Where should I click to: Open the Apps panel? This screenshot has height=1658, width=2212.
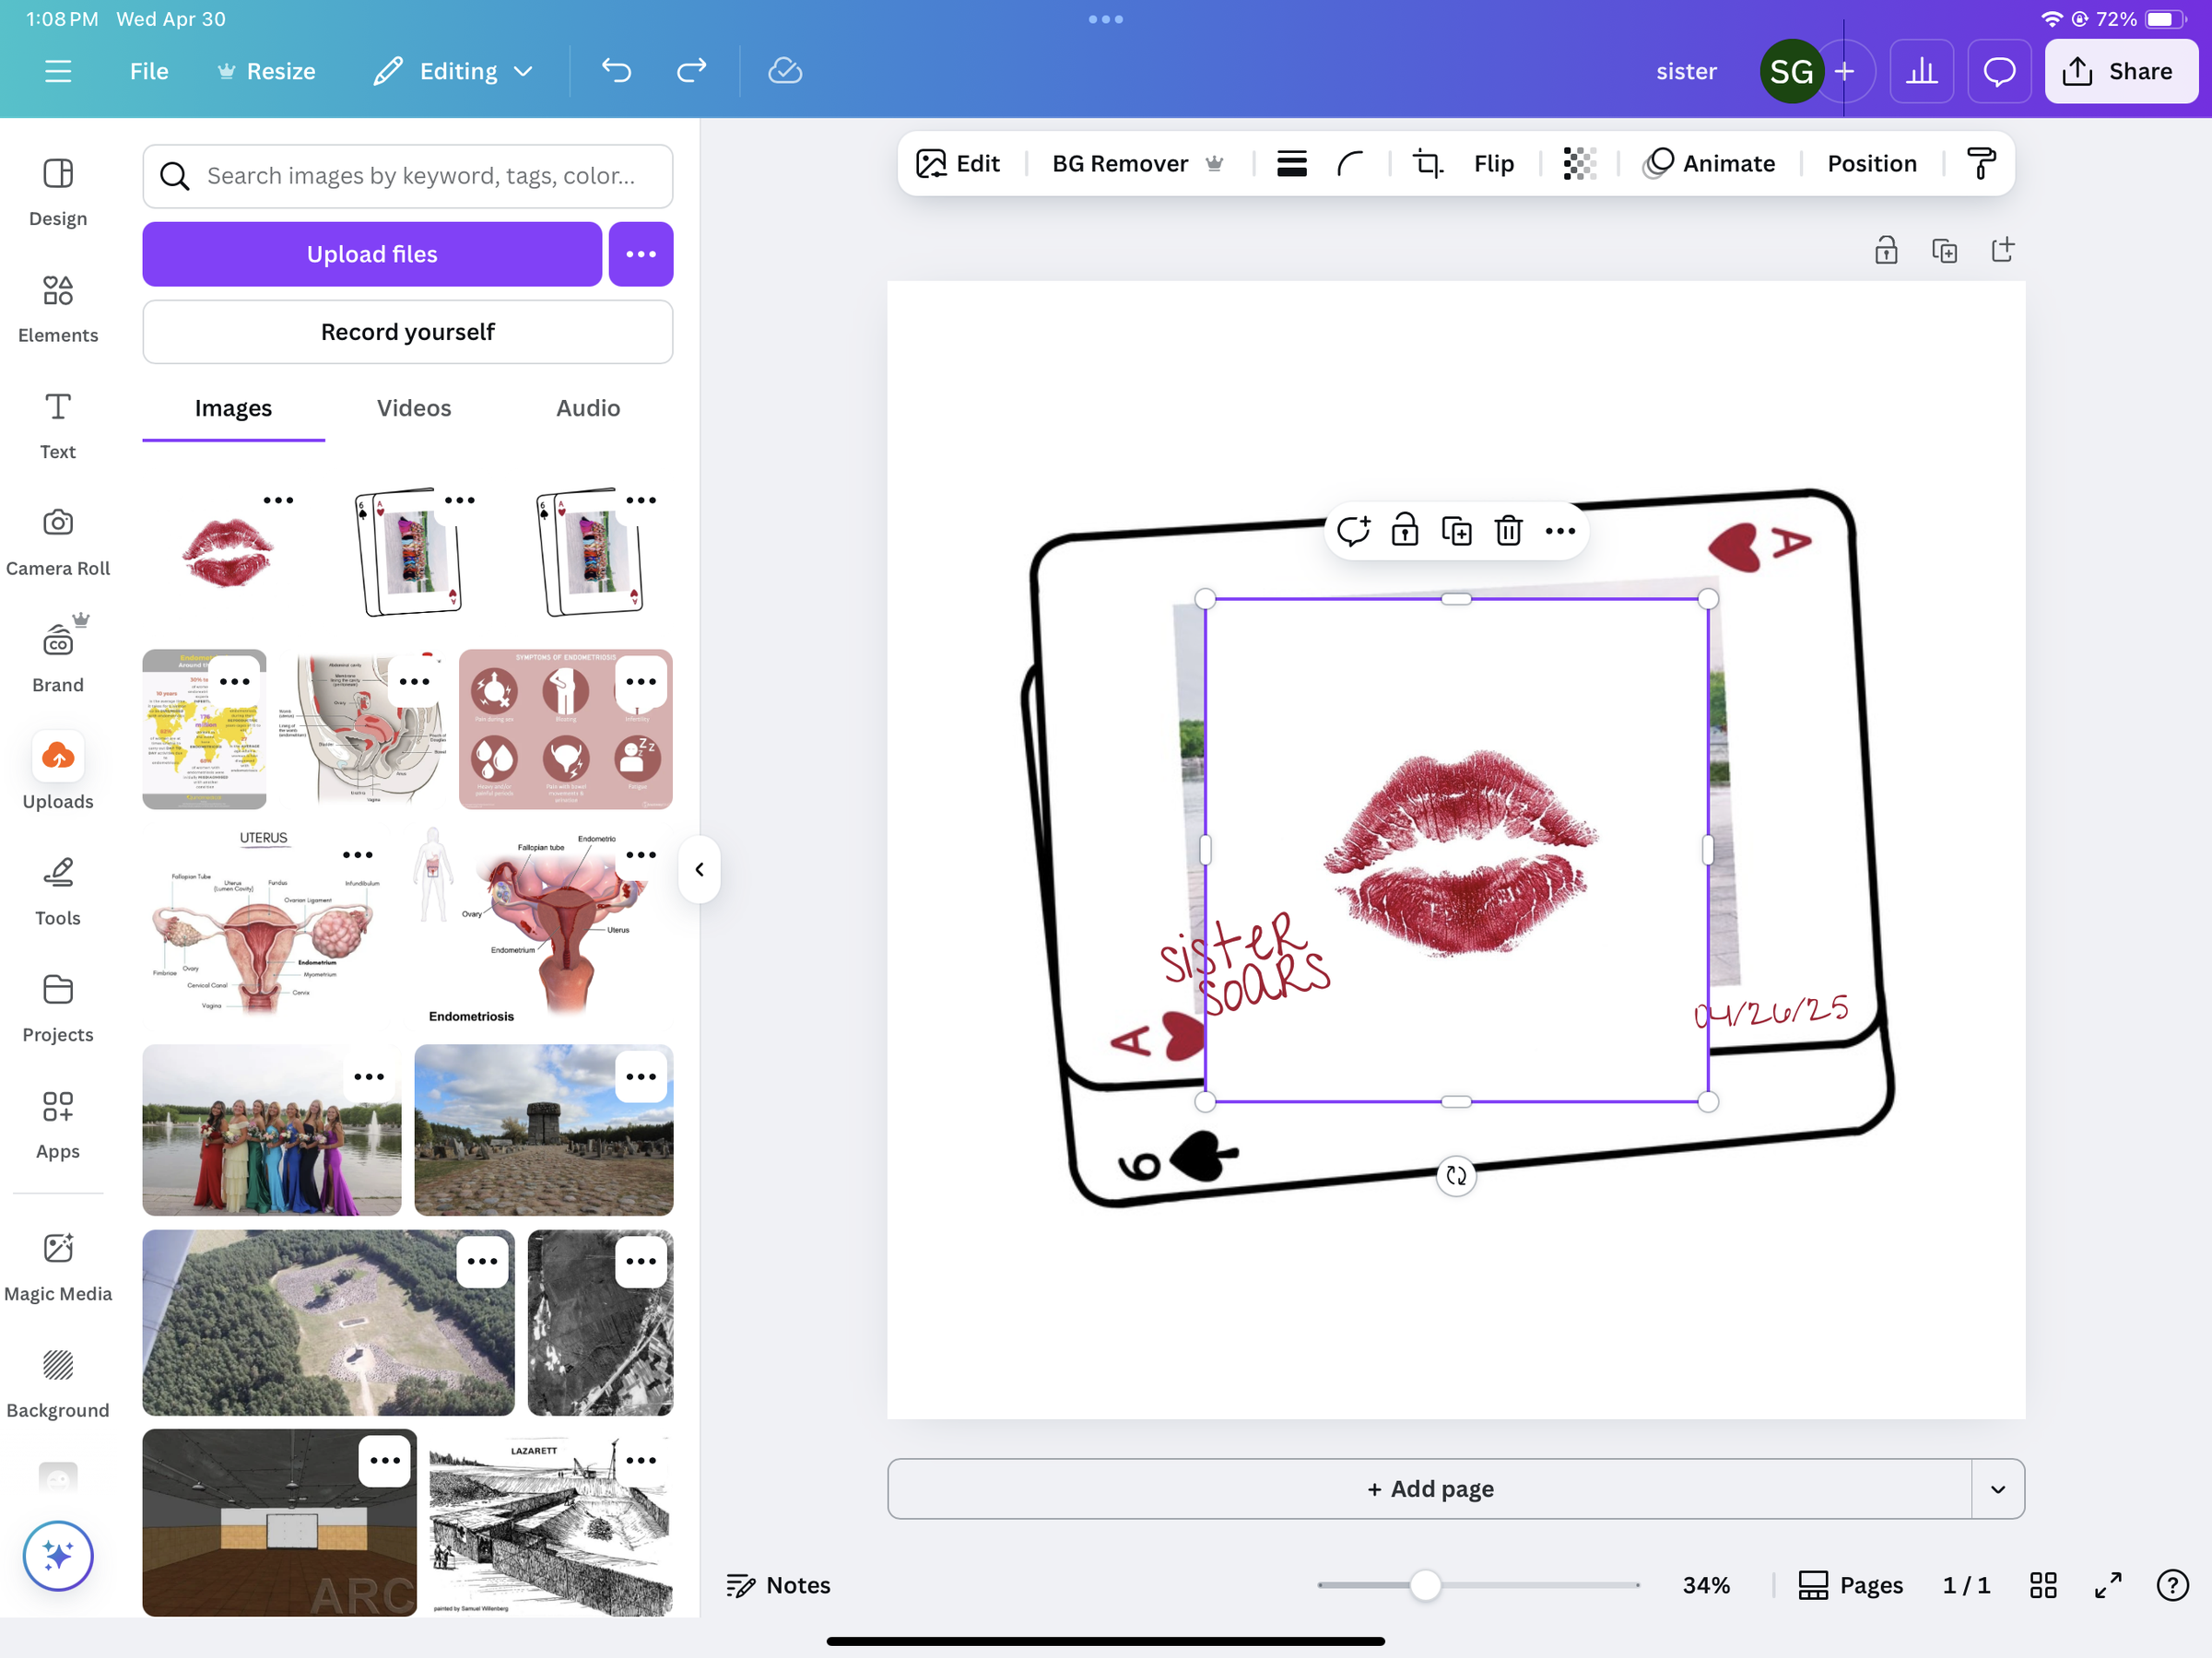point(58,1125)
